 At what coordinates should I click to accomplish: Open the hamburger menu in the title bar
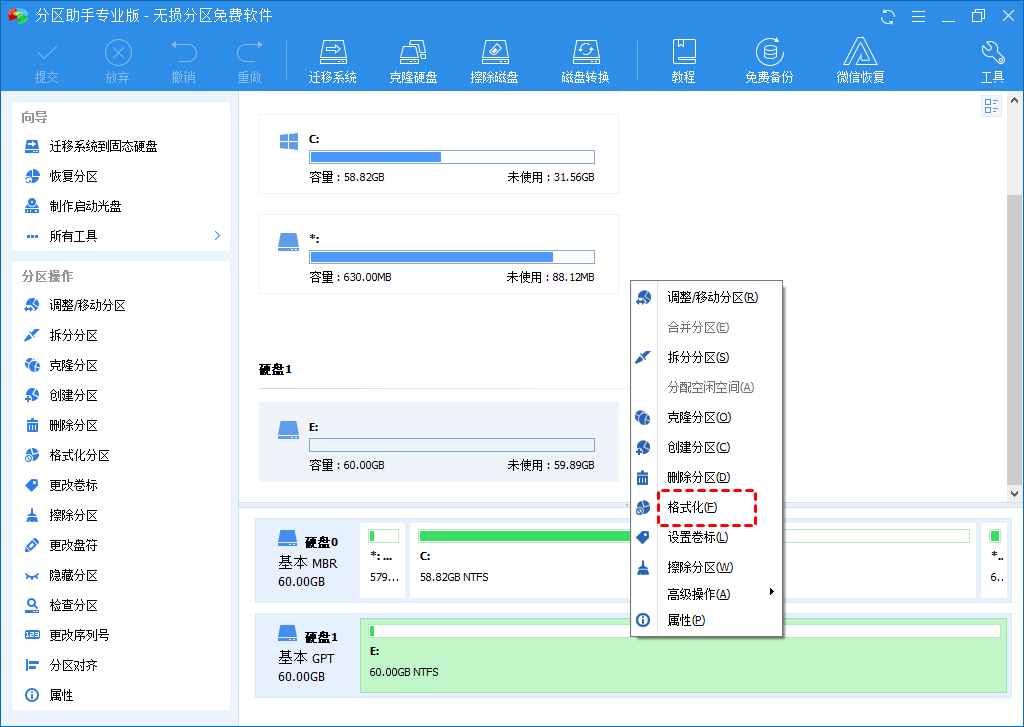pos(918,15)
